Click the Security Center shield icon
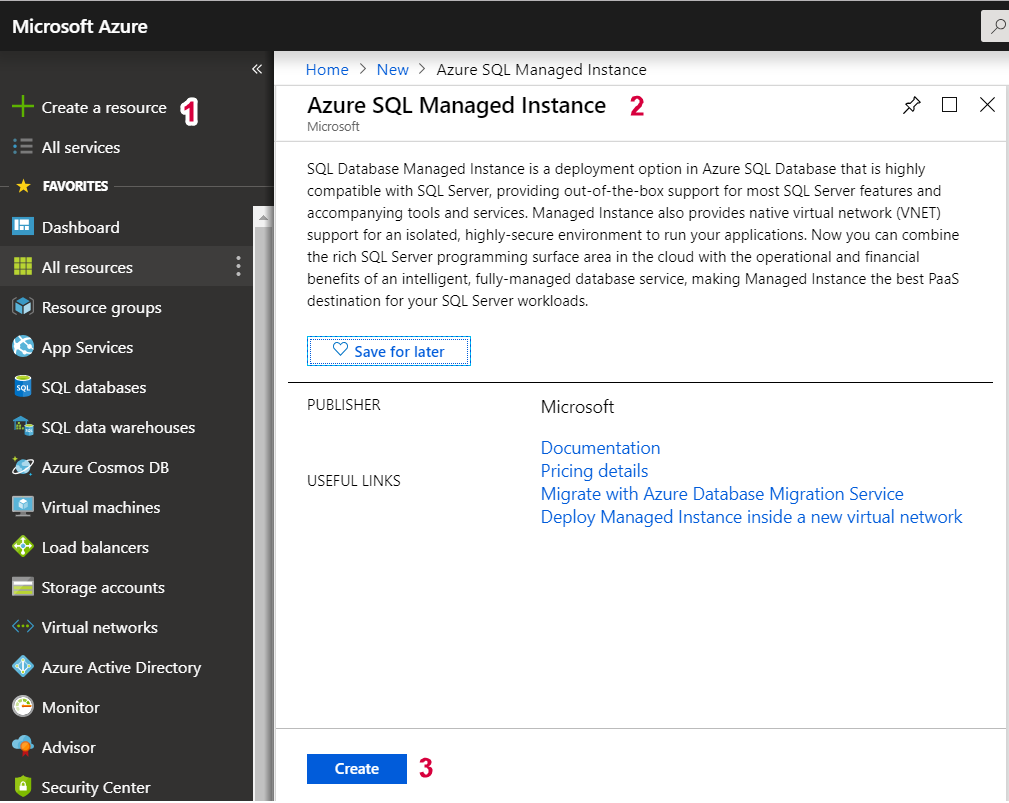 [x=23, y=787]
